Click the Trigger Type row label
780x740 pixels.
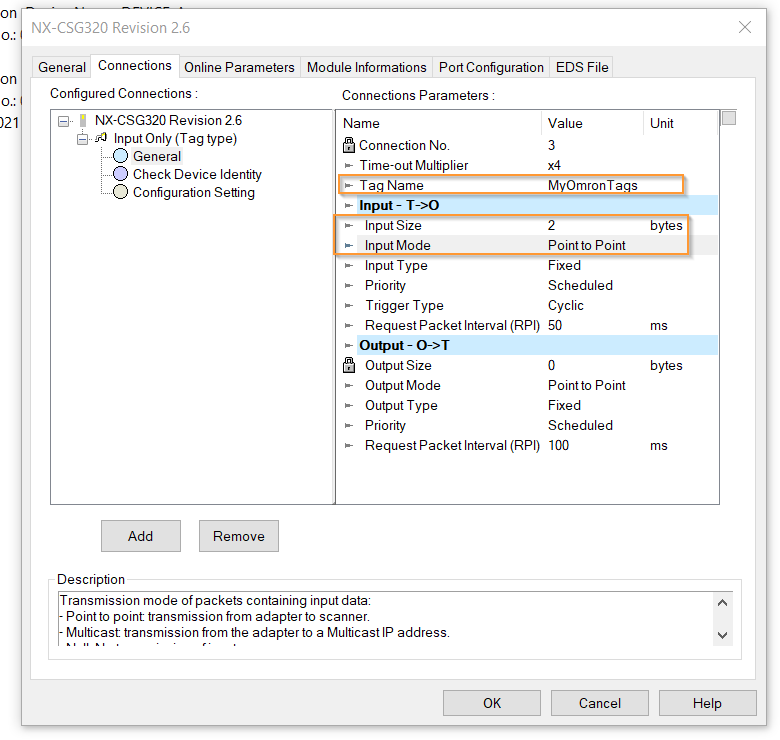(404, 306)
